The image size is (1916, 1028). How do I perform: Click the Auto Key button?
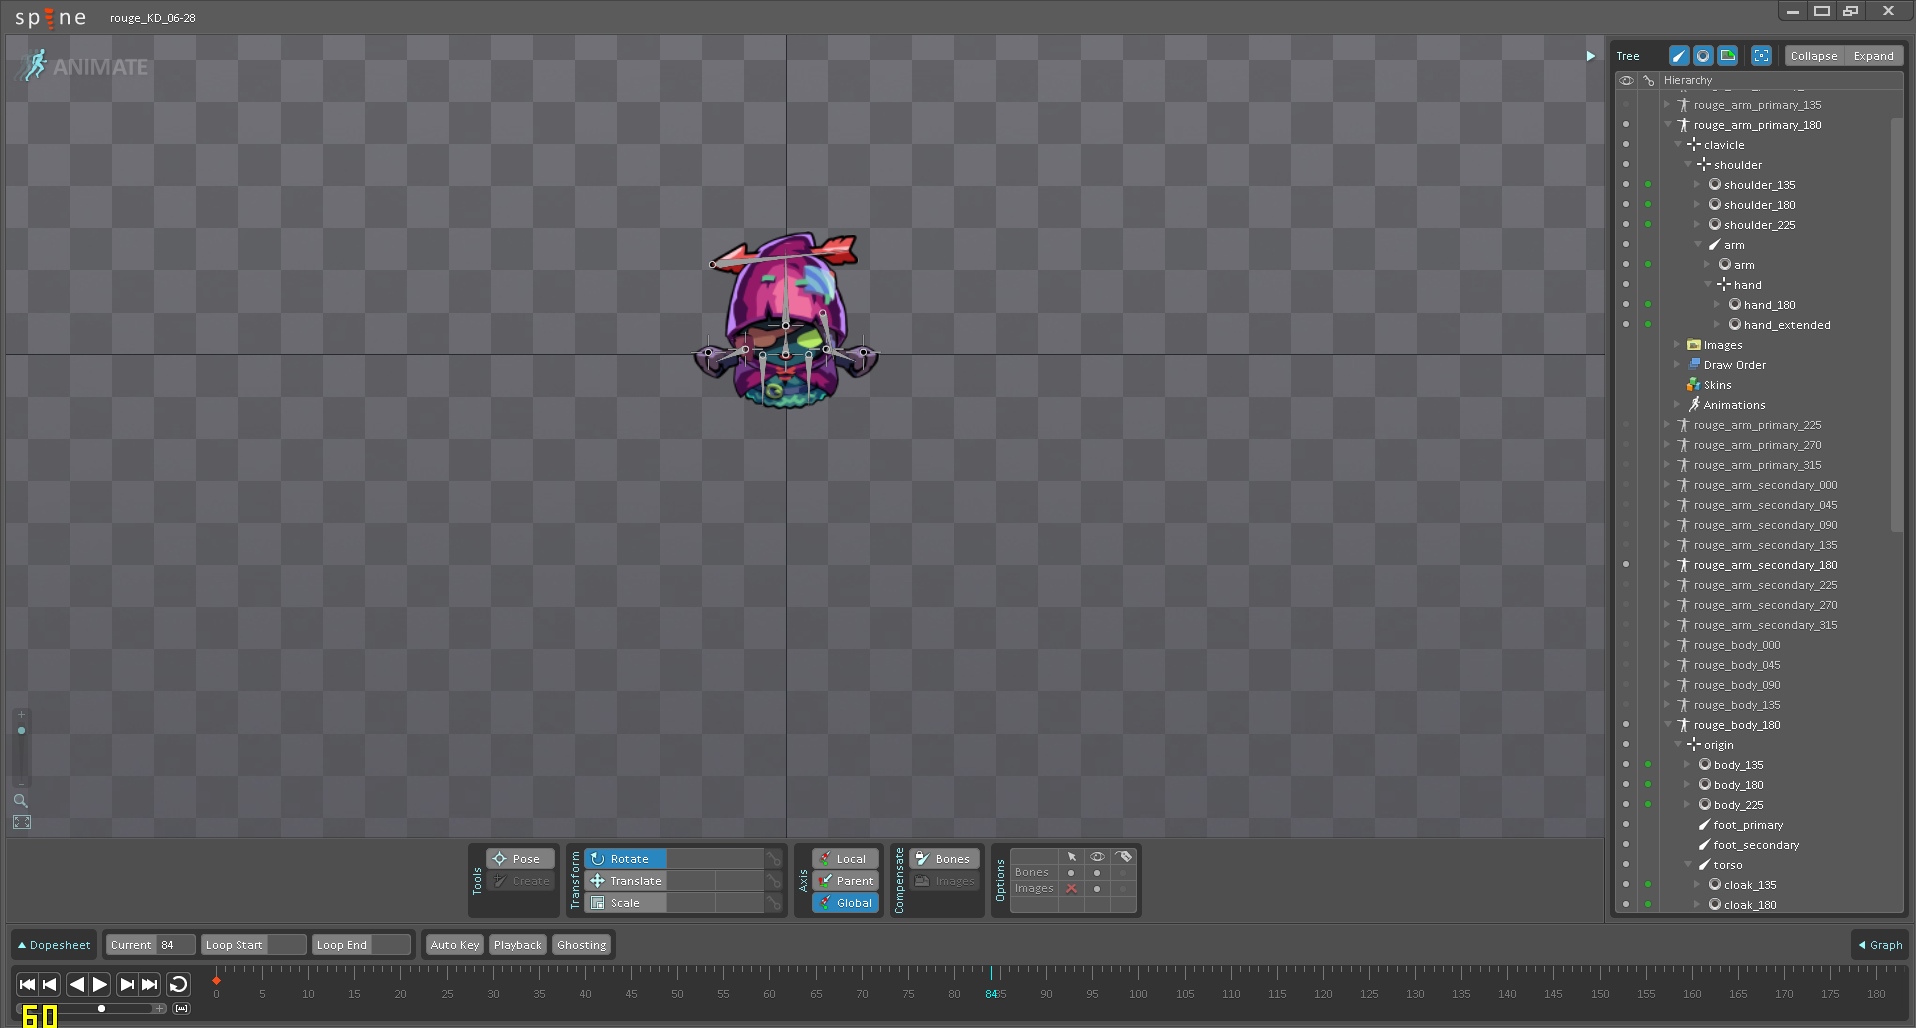click(455, 945)
